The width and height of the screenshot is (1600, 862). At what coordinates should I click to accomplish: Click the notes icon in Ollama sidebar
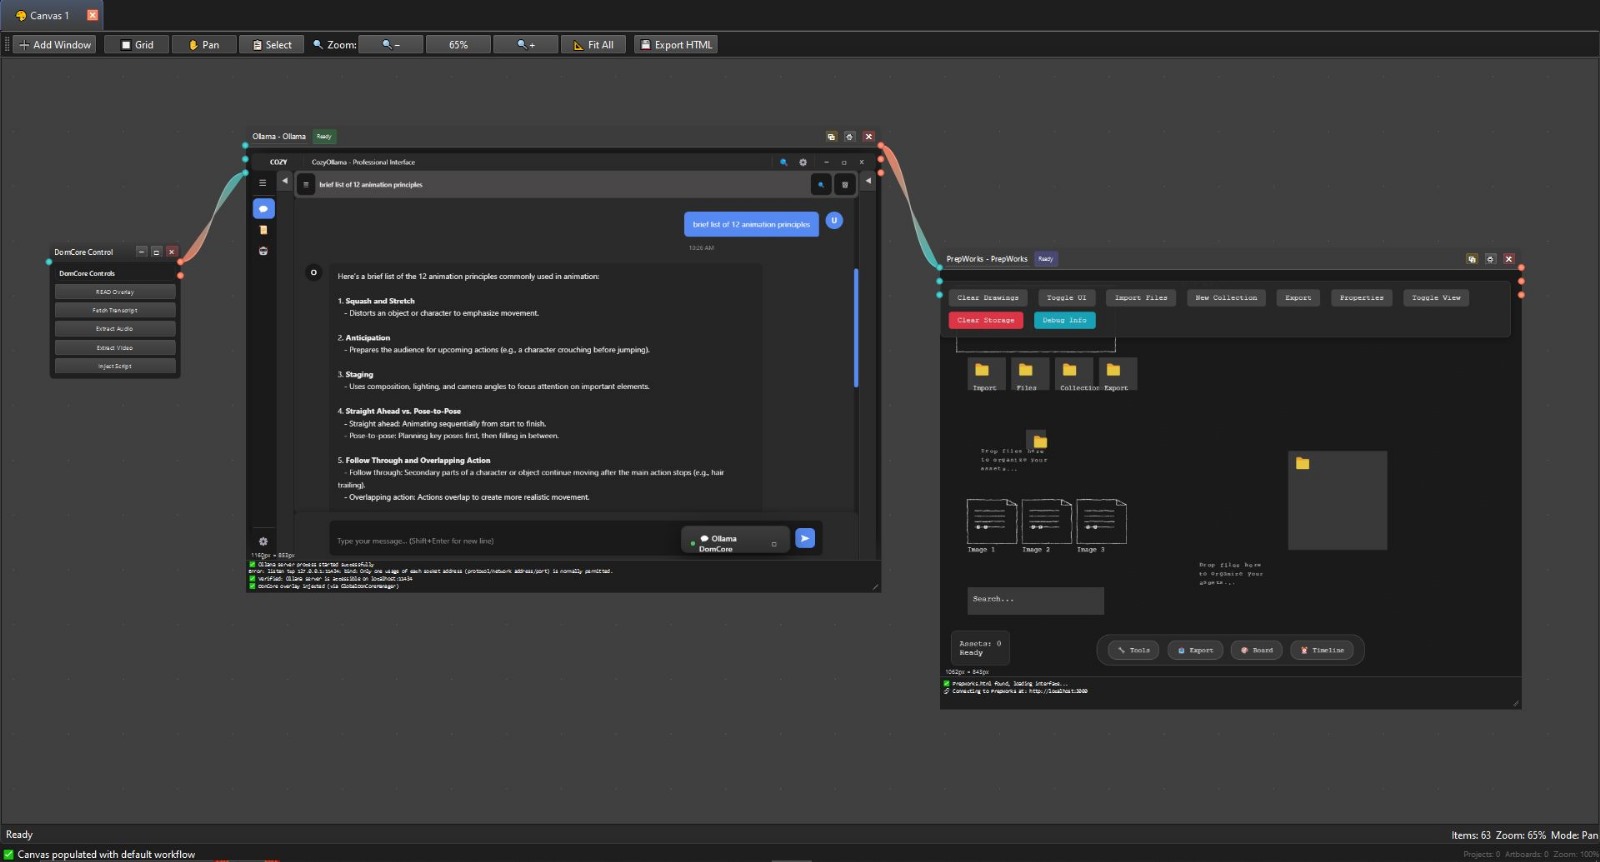coord(263,230)
